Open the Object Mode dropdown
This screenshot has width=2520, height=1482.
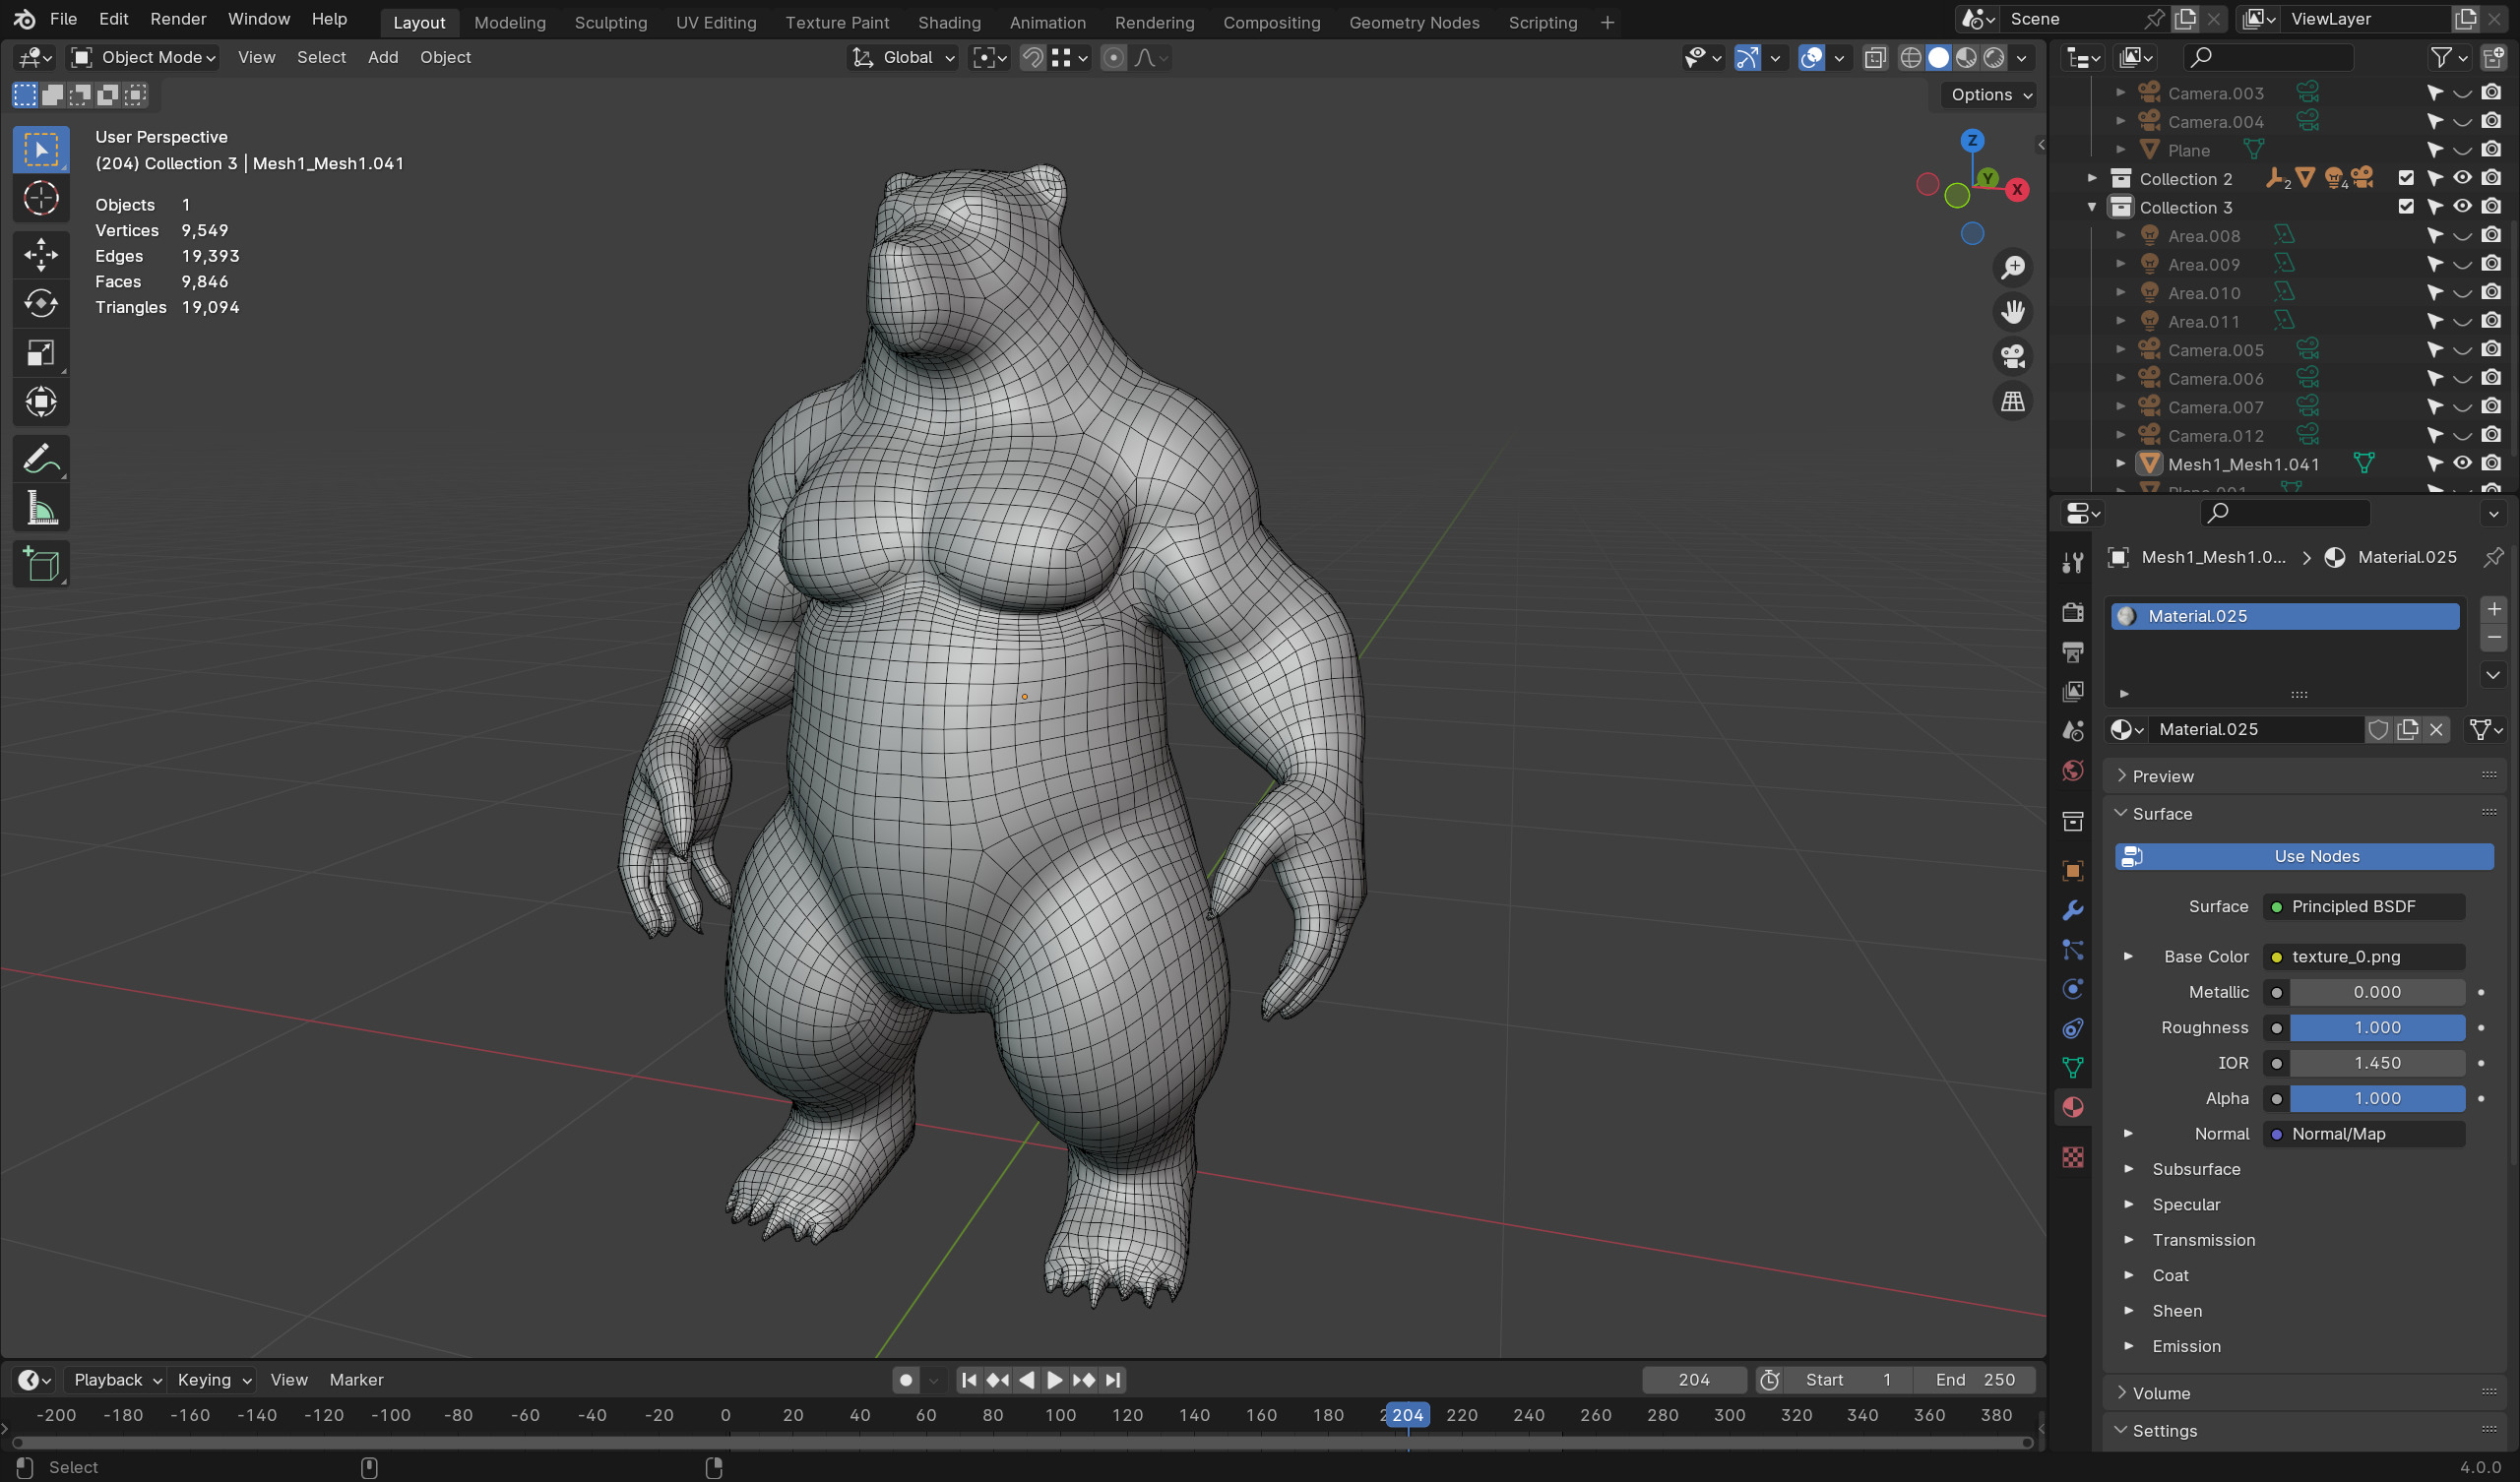point(143,58)
